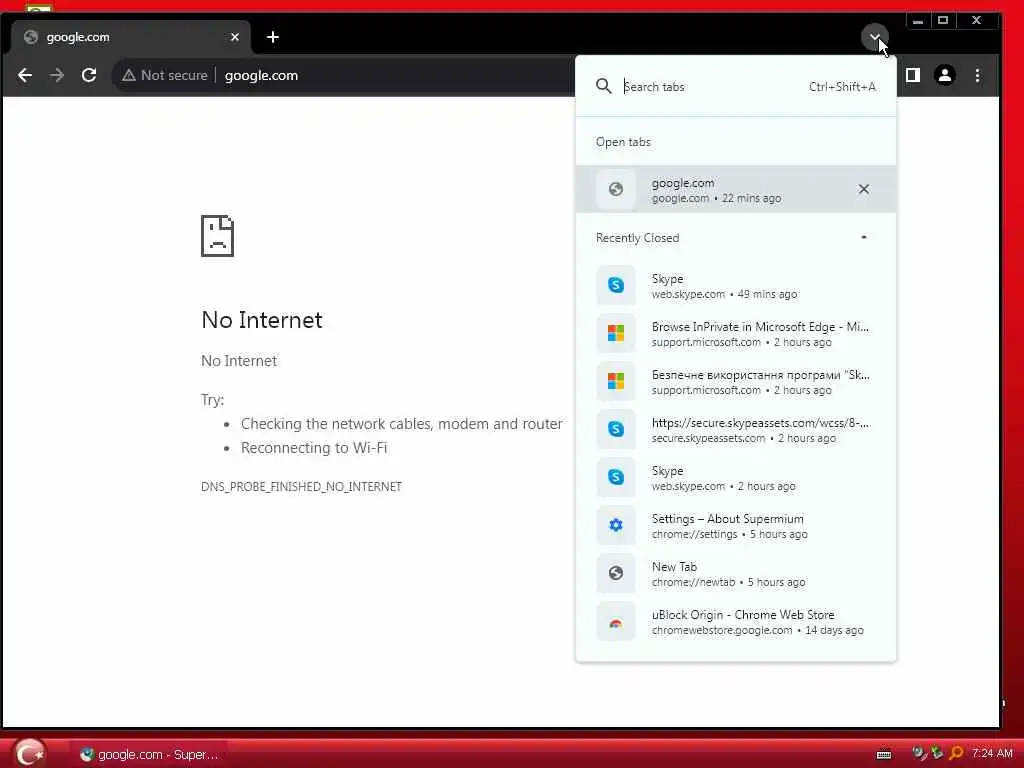Viewport: 1024px width, 768px height.
Task: Click the No Internet heading
Action: click(x=262, y=320)
